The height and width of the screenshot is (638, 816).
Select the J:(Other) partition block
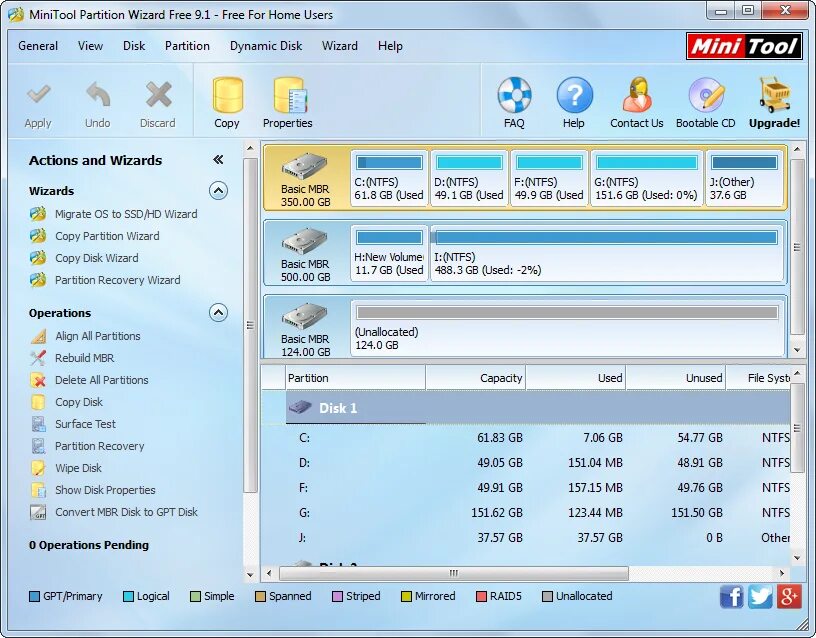click(745, 178)
